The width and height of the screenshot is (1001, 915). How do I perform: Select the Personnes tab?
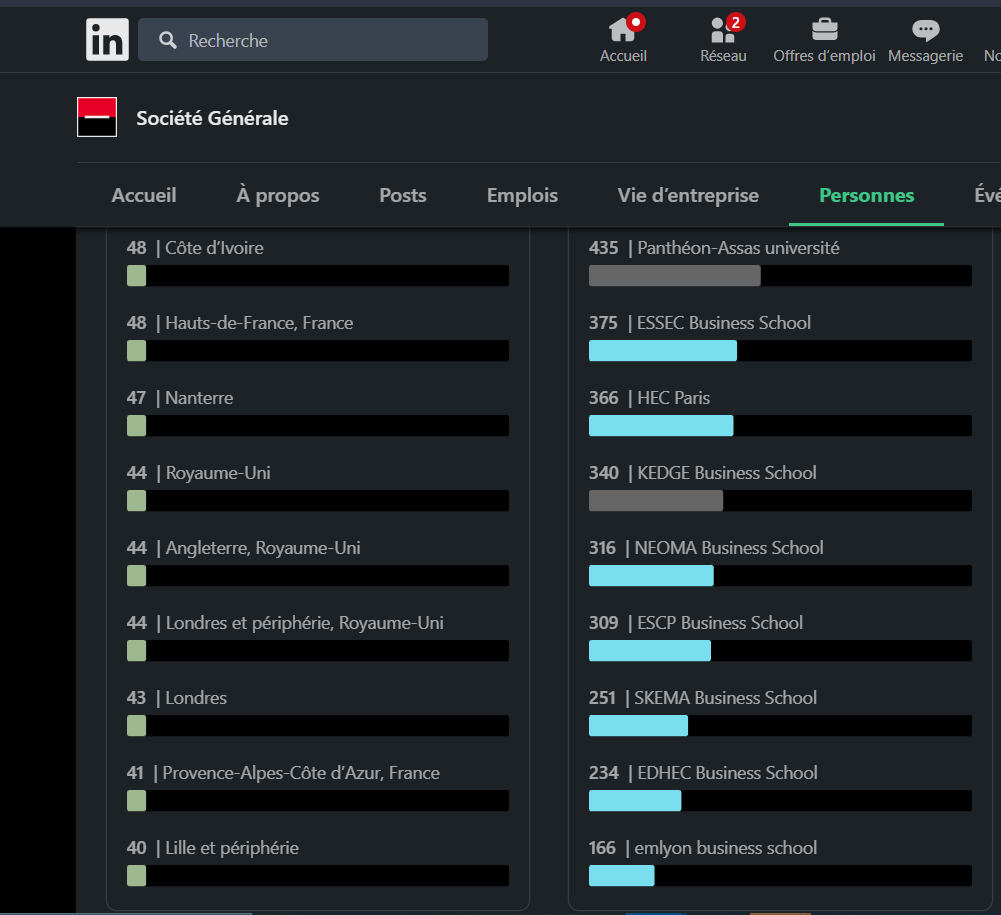[x=866, y=195]
